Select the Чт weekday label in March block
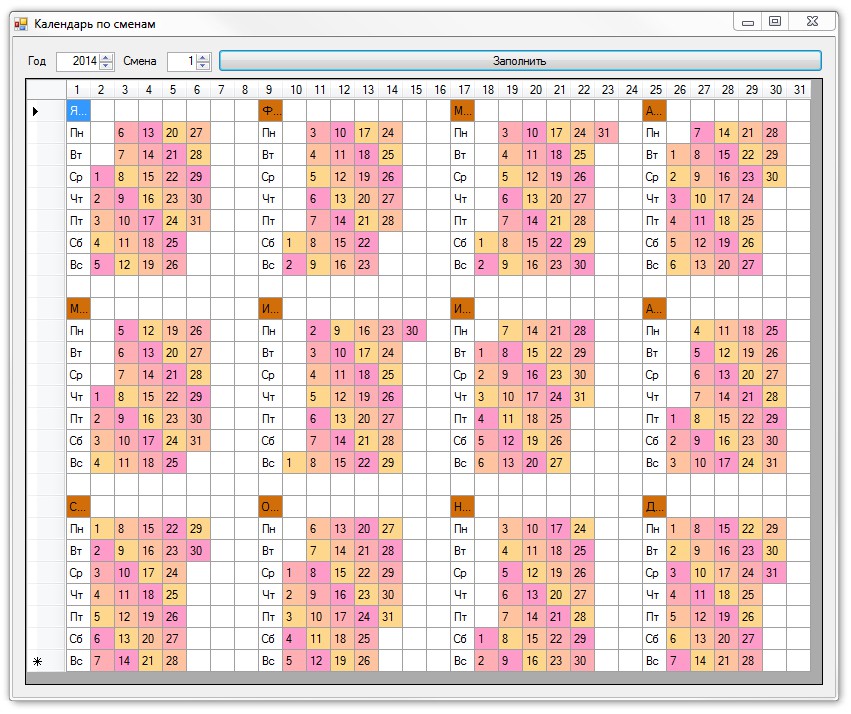851x714 pixels. (x=462, y=199)
